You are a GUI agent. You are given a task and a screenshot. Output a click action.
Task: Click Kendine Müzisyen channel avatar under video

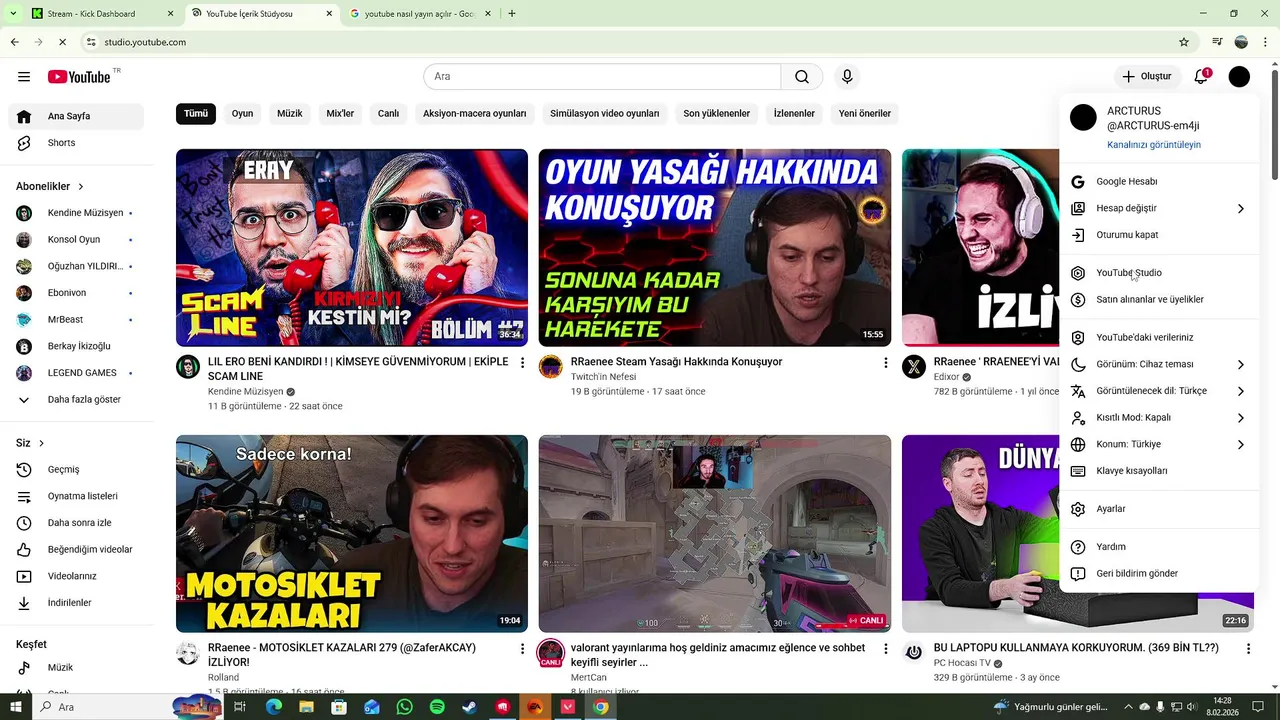tap(188, 367)
